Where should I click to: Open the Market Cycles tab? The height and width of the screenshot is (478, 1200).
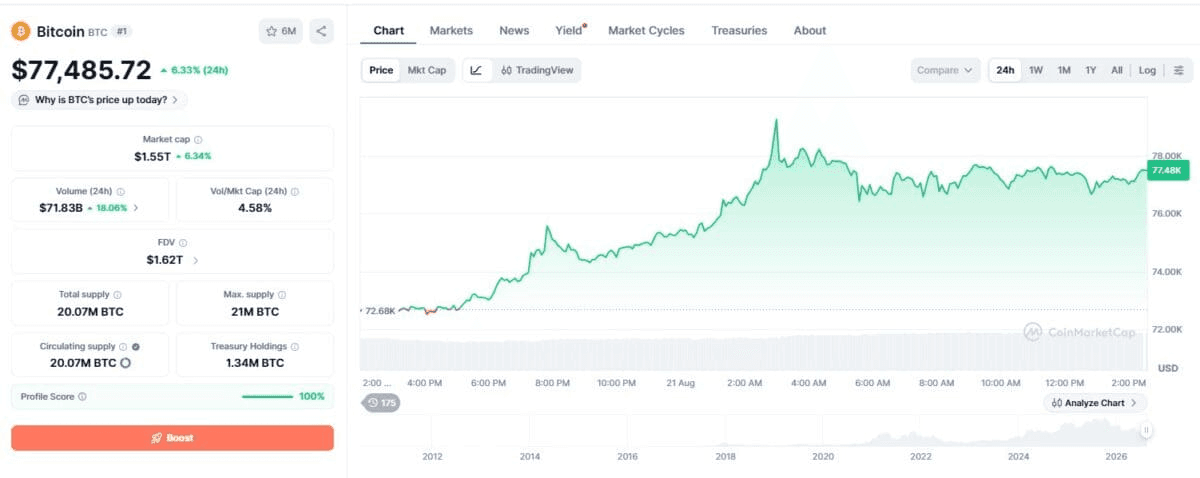point(646,30)
